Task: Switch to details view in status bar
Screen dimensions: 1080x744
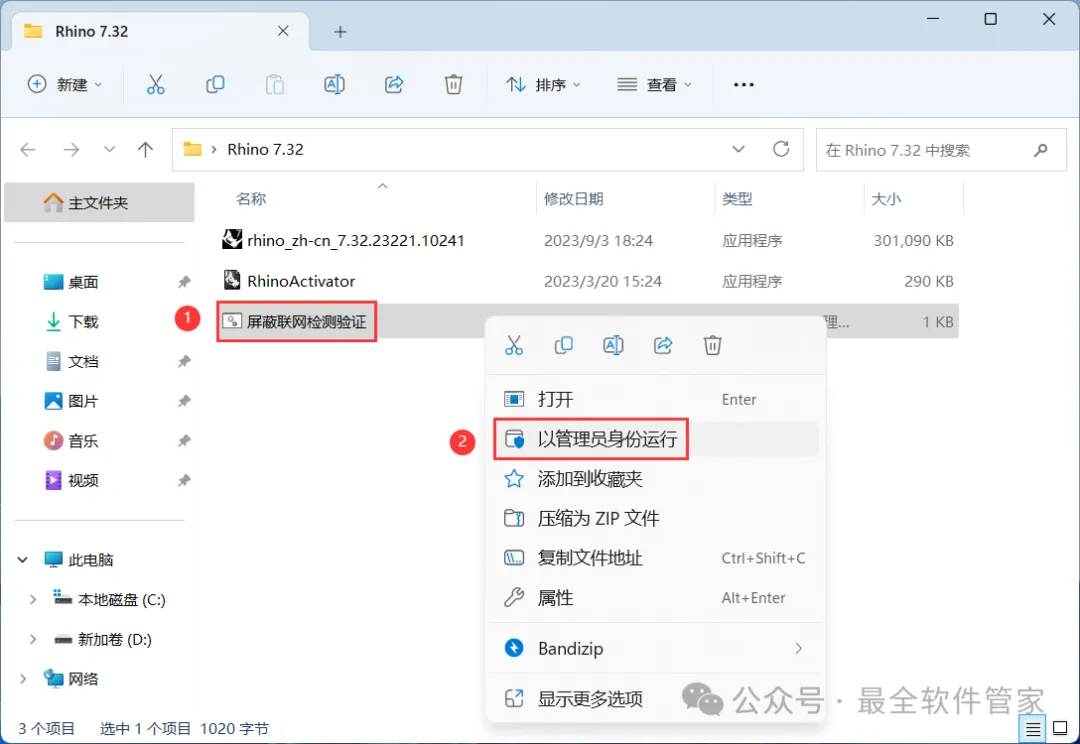Action: pos(1033,728)
